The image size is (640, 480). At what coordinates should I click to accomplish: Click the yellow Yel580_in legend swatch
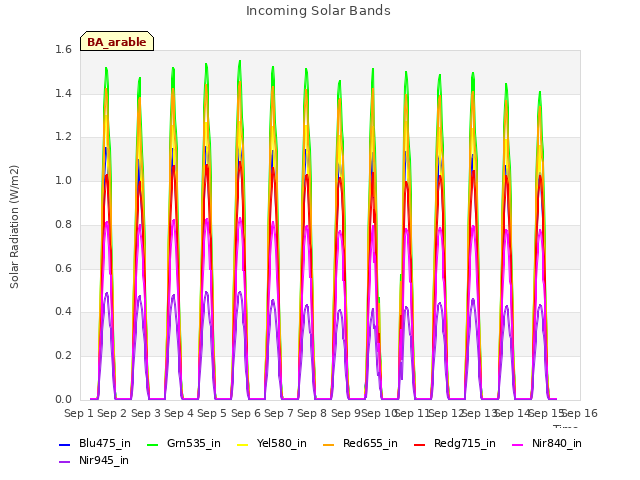(242, 444)
